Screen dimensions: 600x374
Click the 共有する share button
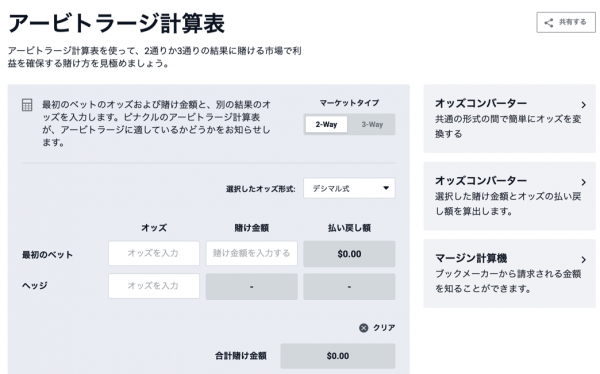pos(566,22)
